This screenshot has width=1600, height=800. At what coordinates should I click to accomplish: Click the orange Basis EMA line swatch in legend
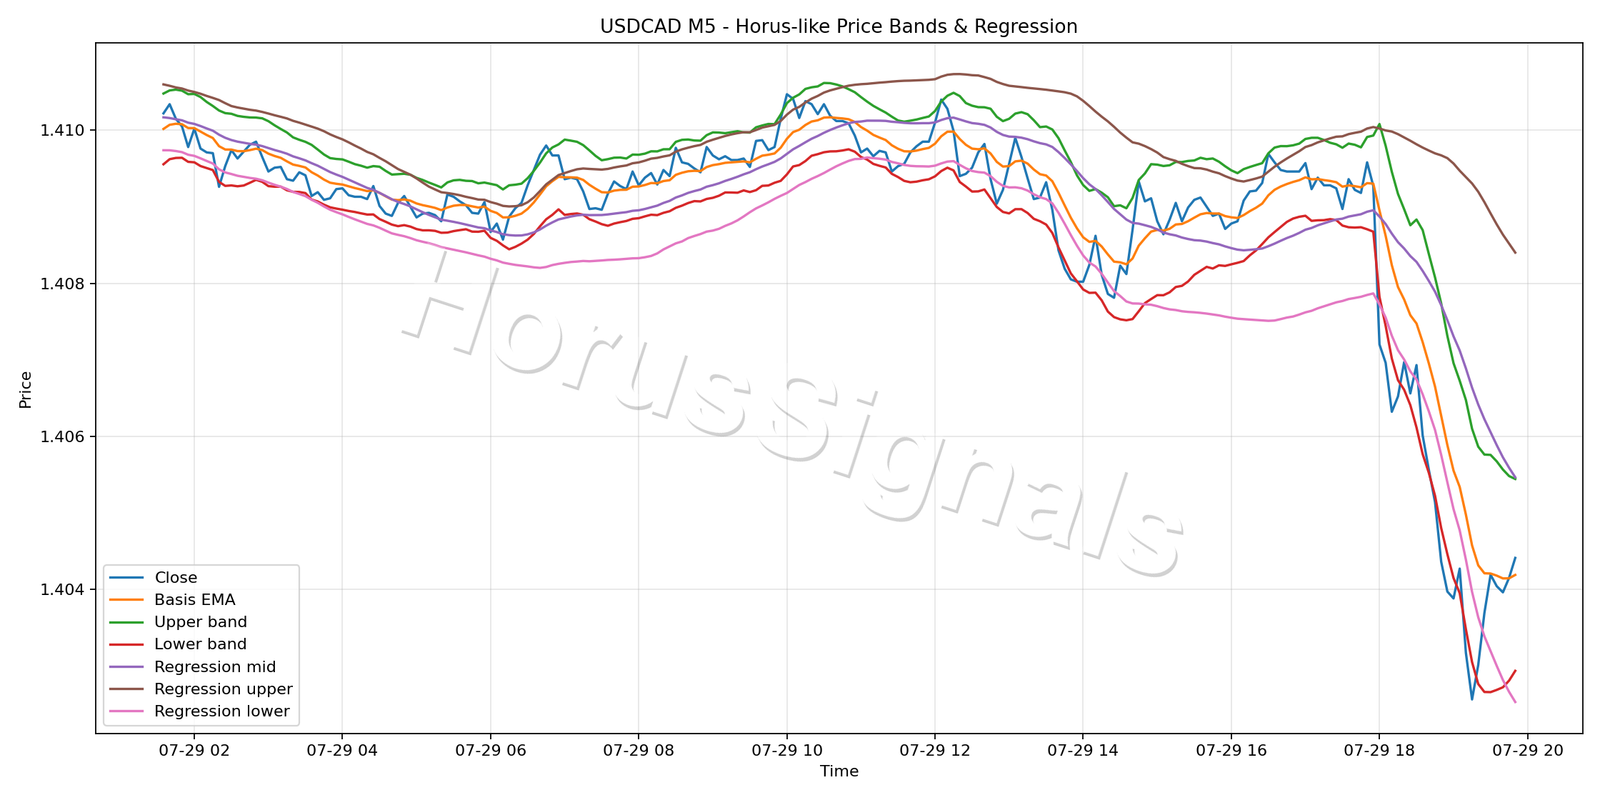tap(126, 600)
